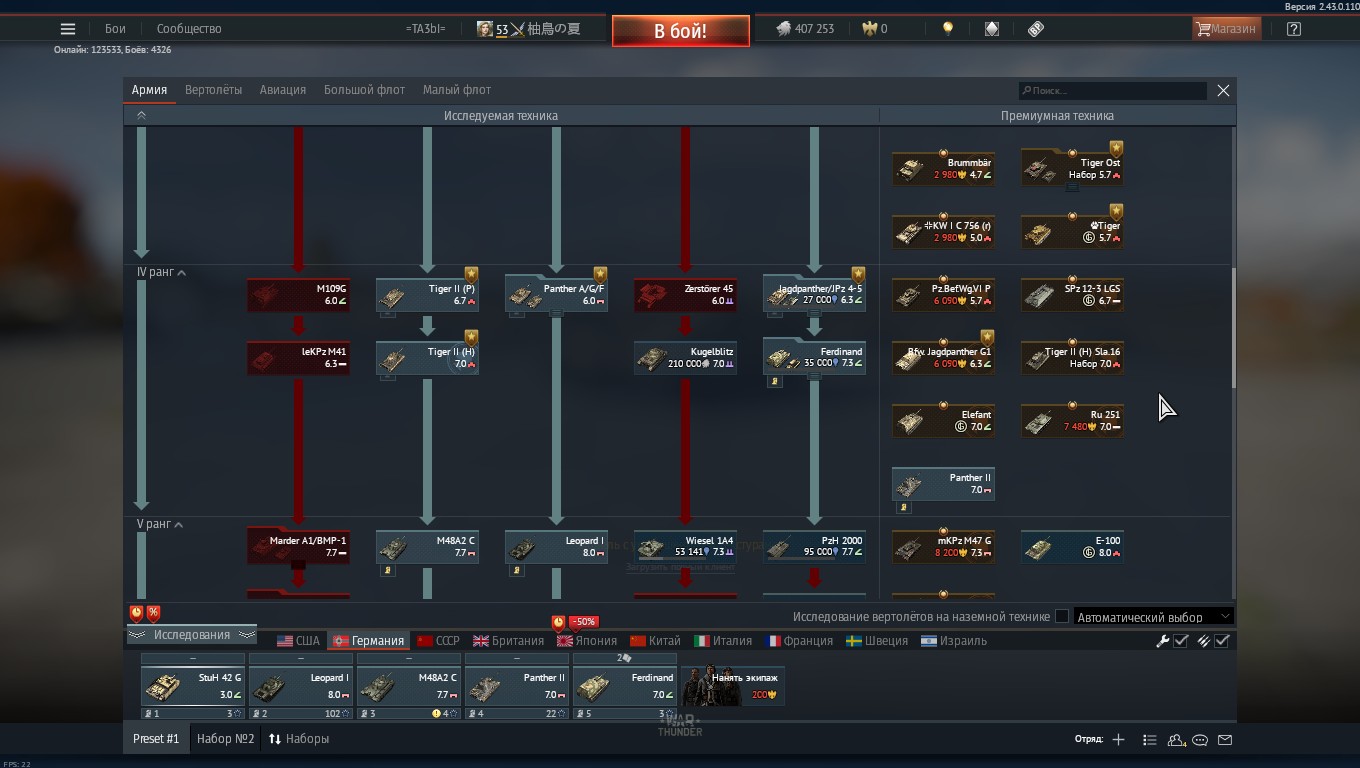The image size is (1360, 768).
Task: Click the lightbulb tips icon
Action: pos(948,29)
